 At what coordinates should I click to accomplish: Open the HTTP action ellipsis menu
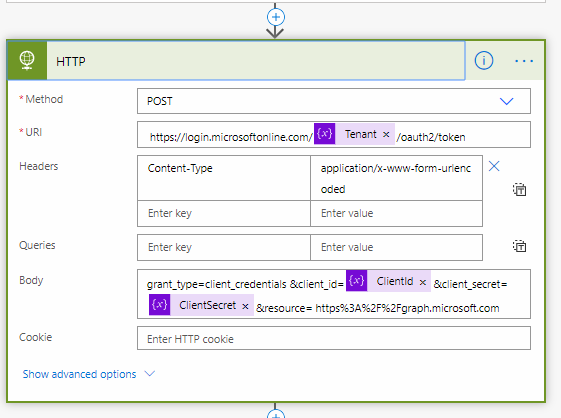tap(524, 61)
